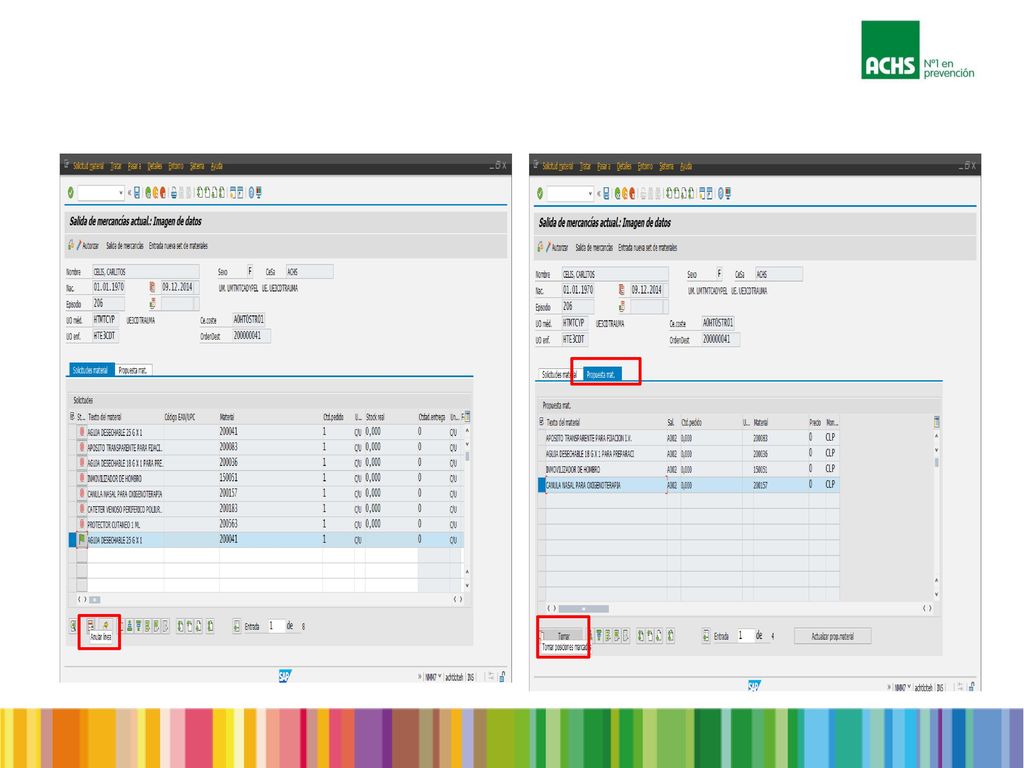Click the Save disk icon in right window
Viewport: 1024px width, 768px height.
[606, 193]
